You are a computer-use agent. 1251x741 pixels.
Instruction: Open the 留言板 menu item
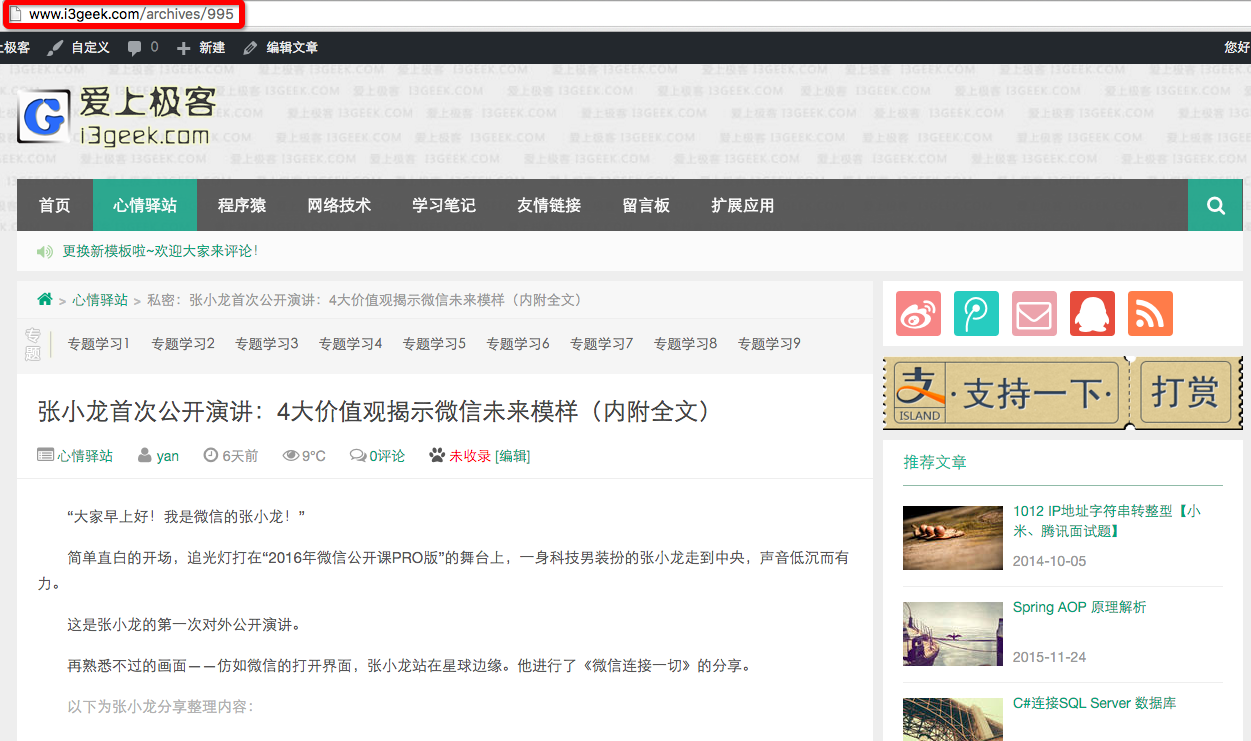pos(646,205)
